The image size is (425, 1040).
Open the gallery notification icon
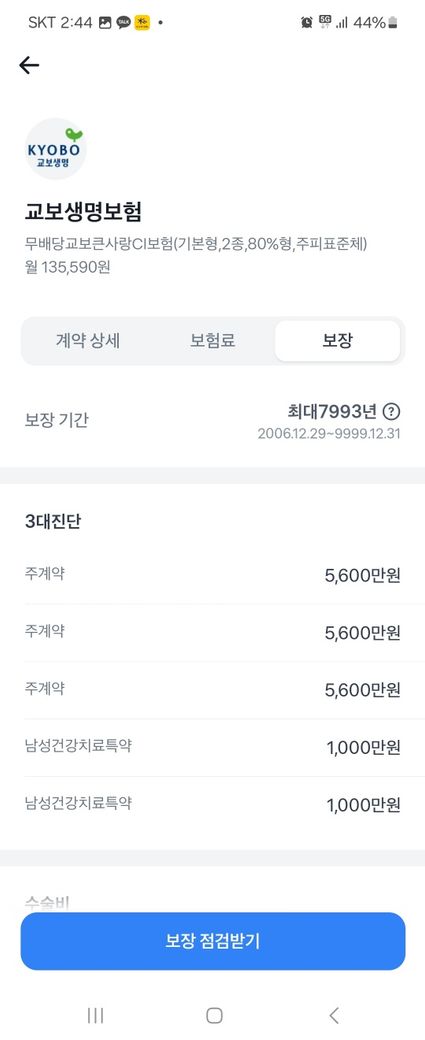[105, 23]
